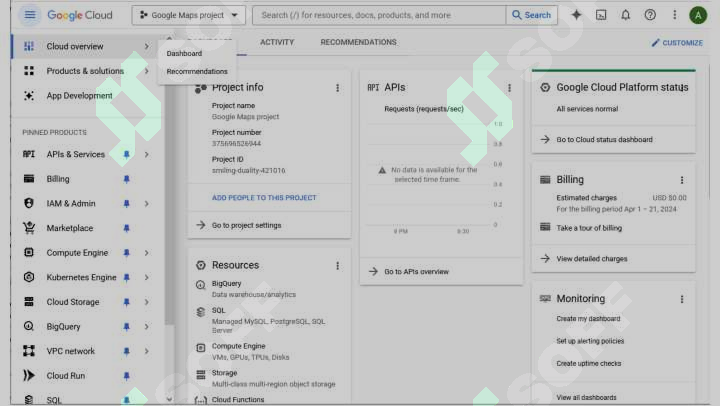Expand the IAM & Admin submenu chevron
Screen dimensions: 720x406
146,203
